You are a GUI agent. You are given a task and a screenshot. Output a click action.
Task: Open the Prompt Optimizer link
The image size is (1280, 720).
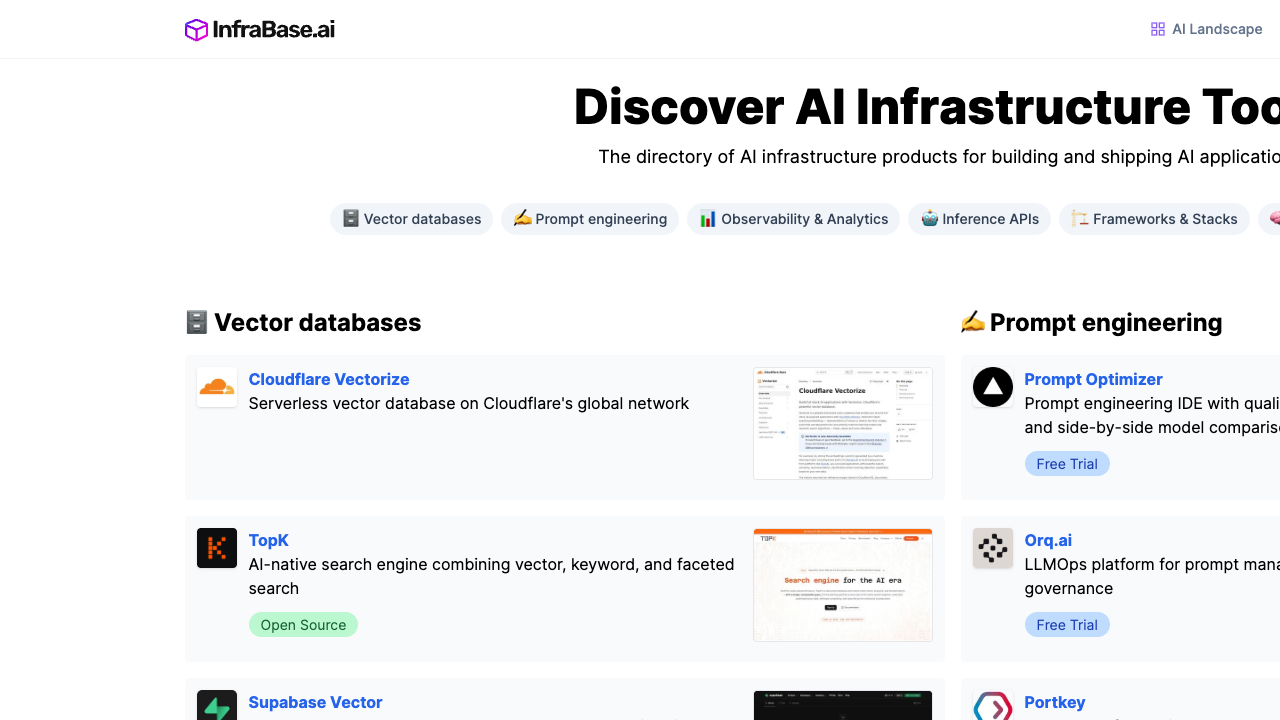coord(1093,379)
